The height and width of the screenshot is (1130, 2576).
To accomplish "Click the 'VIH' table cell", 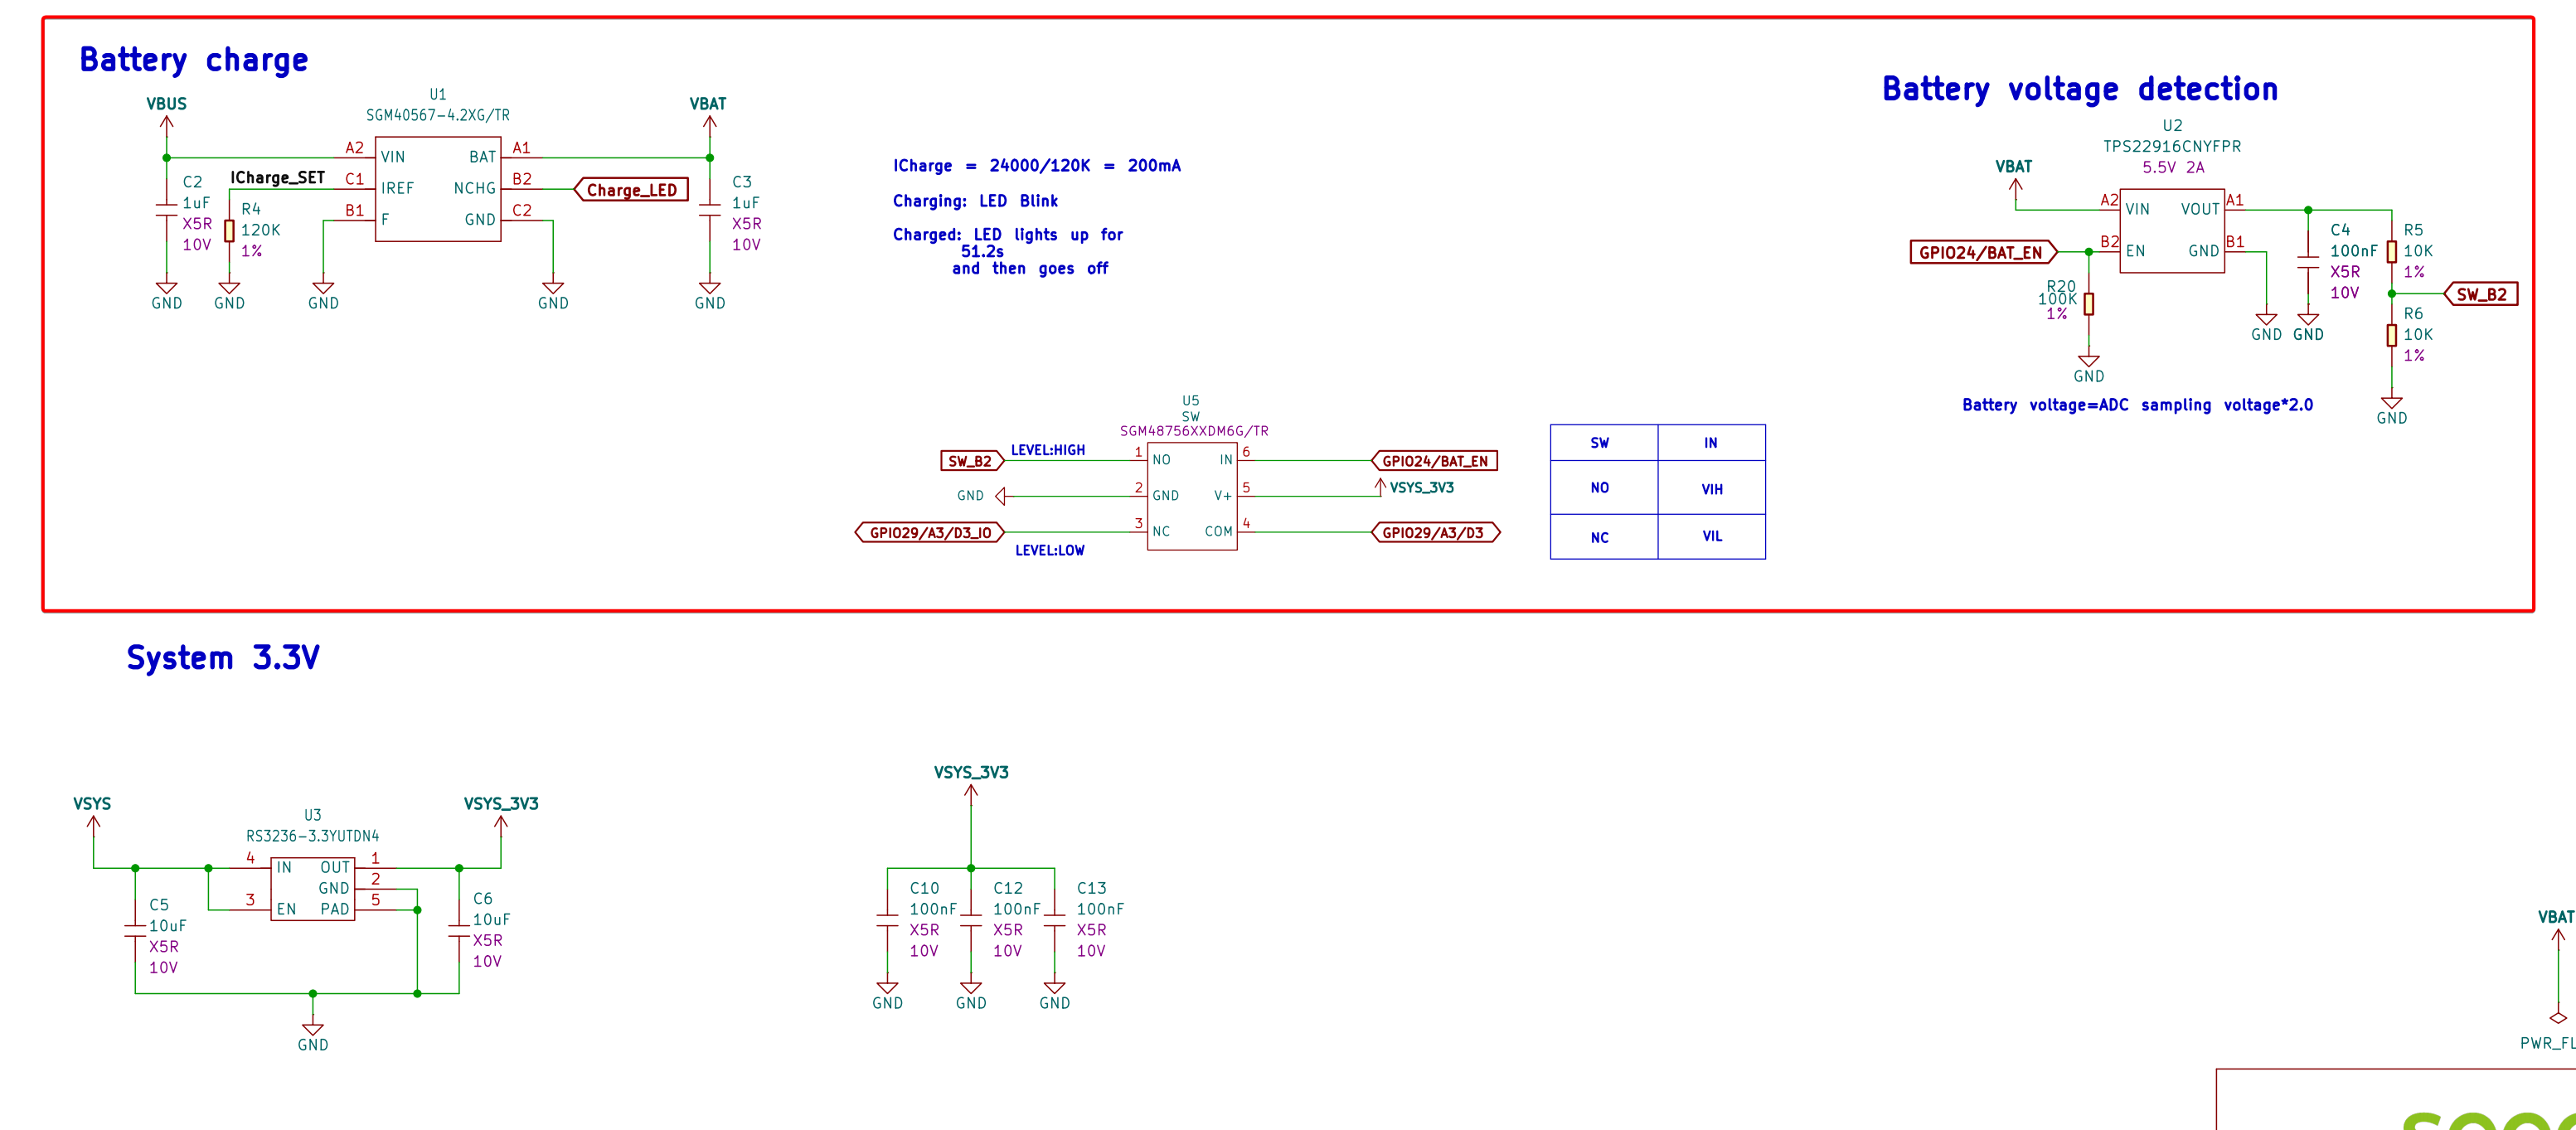I will click(1712, 488).
